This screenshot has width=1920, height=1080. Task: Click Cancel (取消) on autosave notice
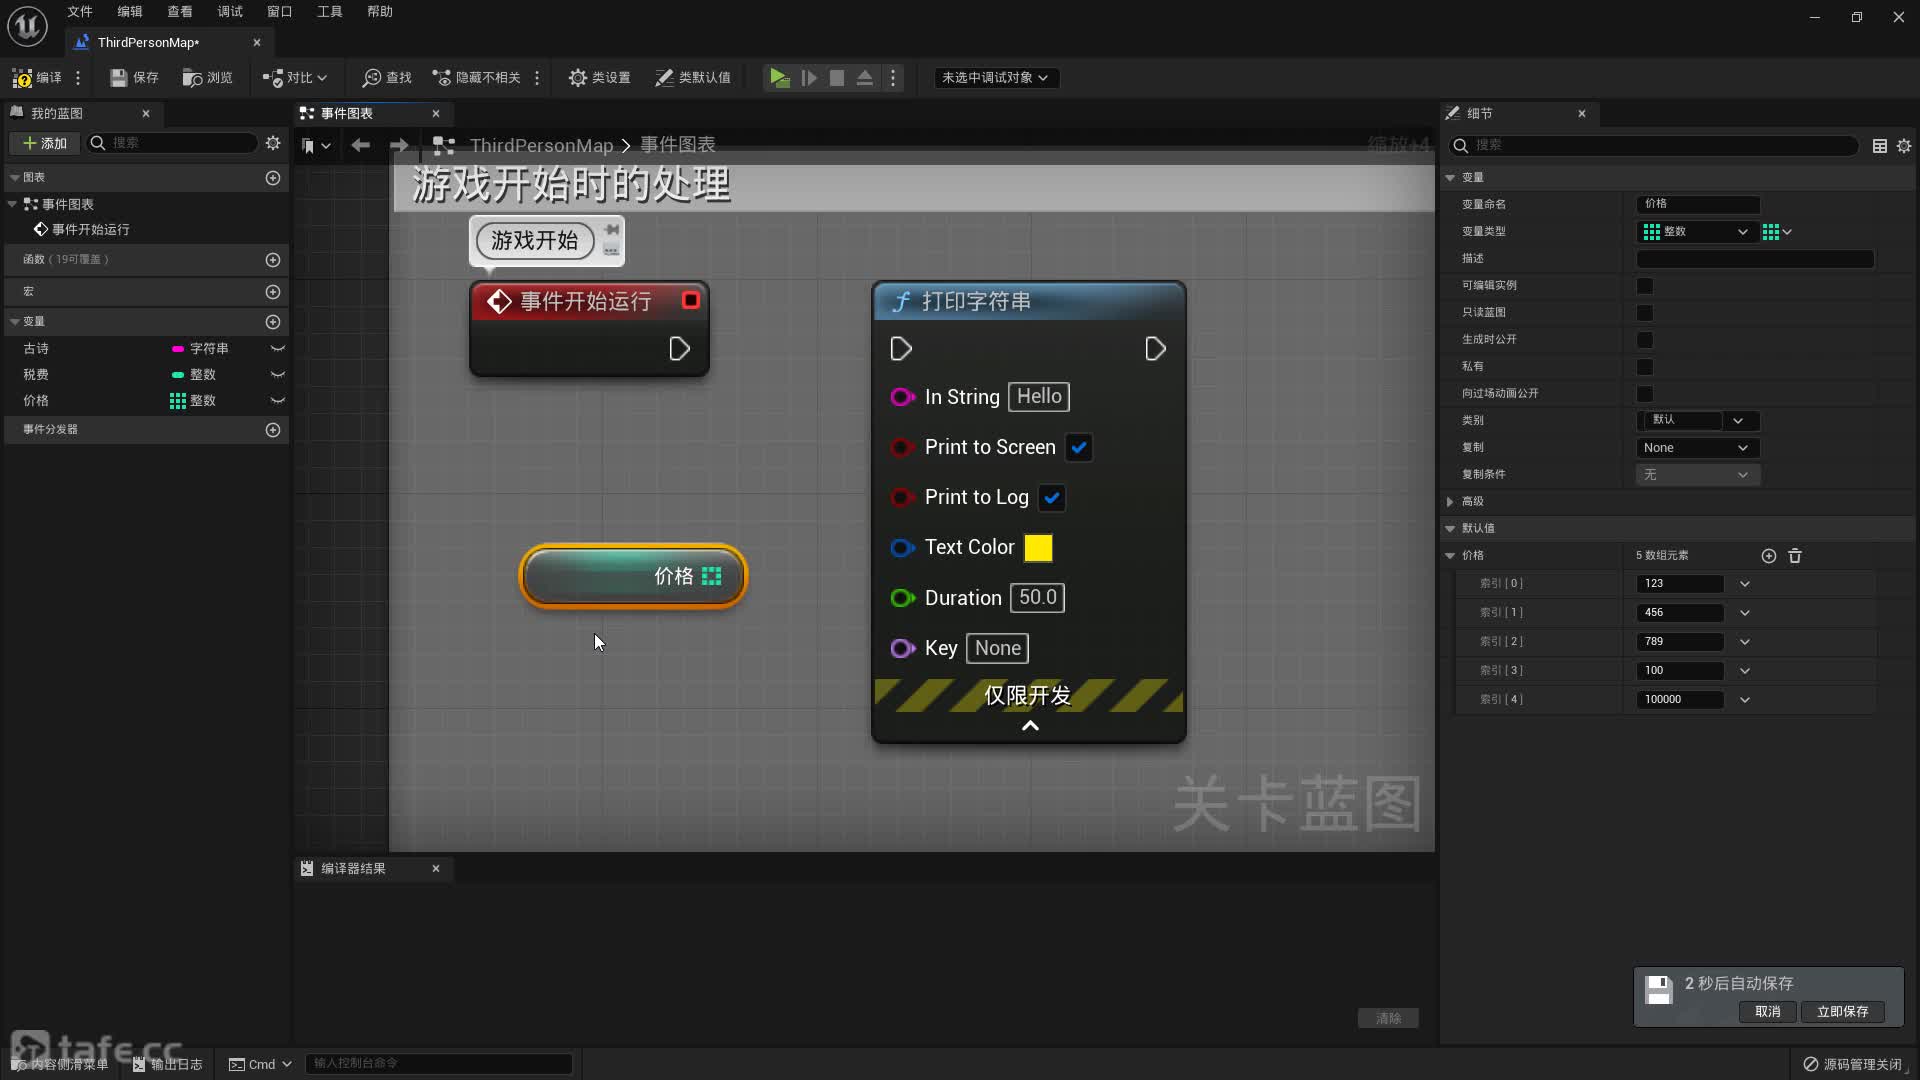click(x=1767, y=1011)
